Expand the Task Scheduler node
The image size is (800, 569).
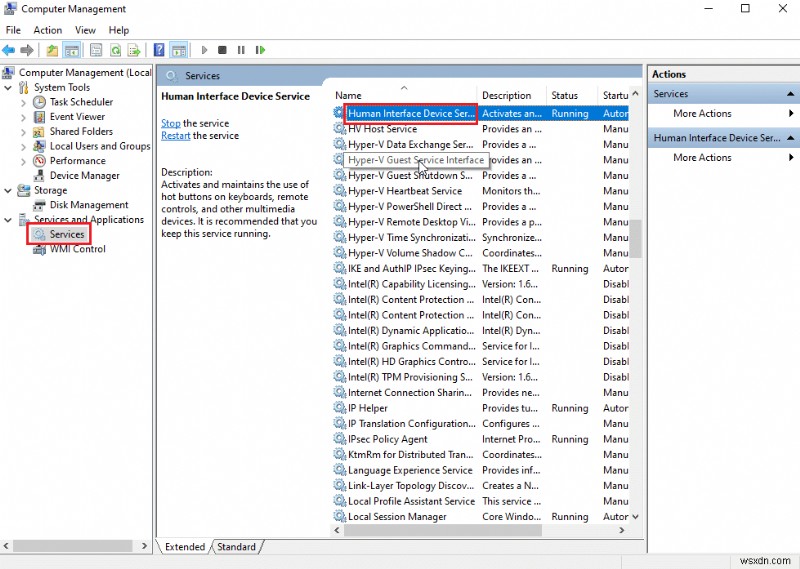pyautogui.click(x=24, y=102)
